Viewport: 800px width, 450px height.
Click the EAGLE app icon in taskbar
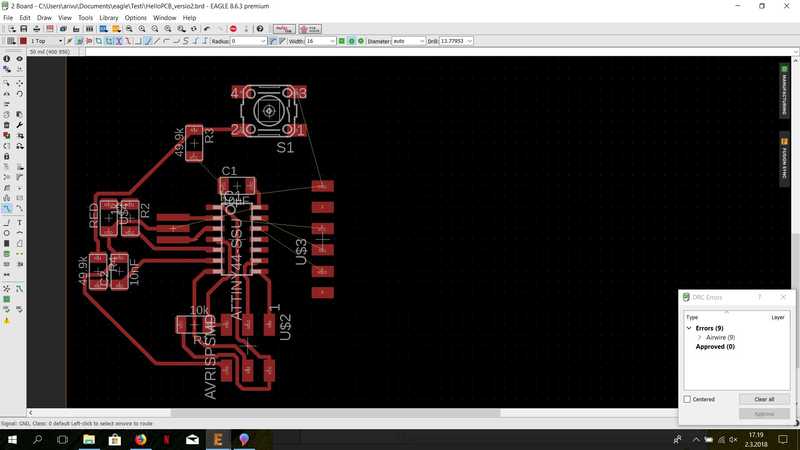(x=218, y=440)
